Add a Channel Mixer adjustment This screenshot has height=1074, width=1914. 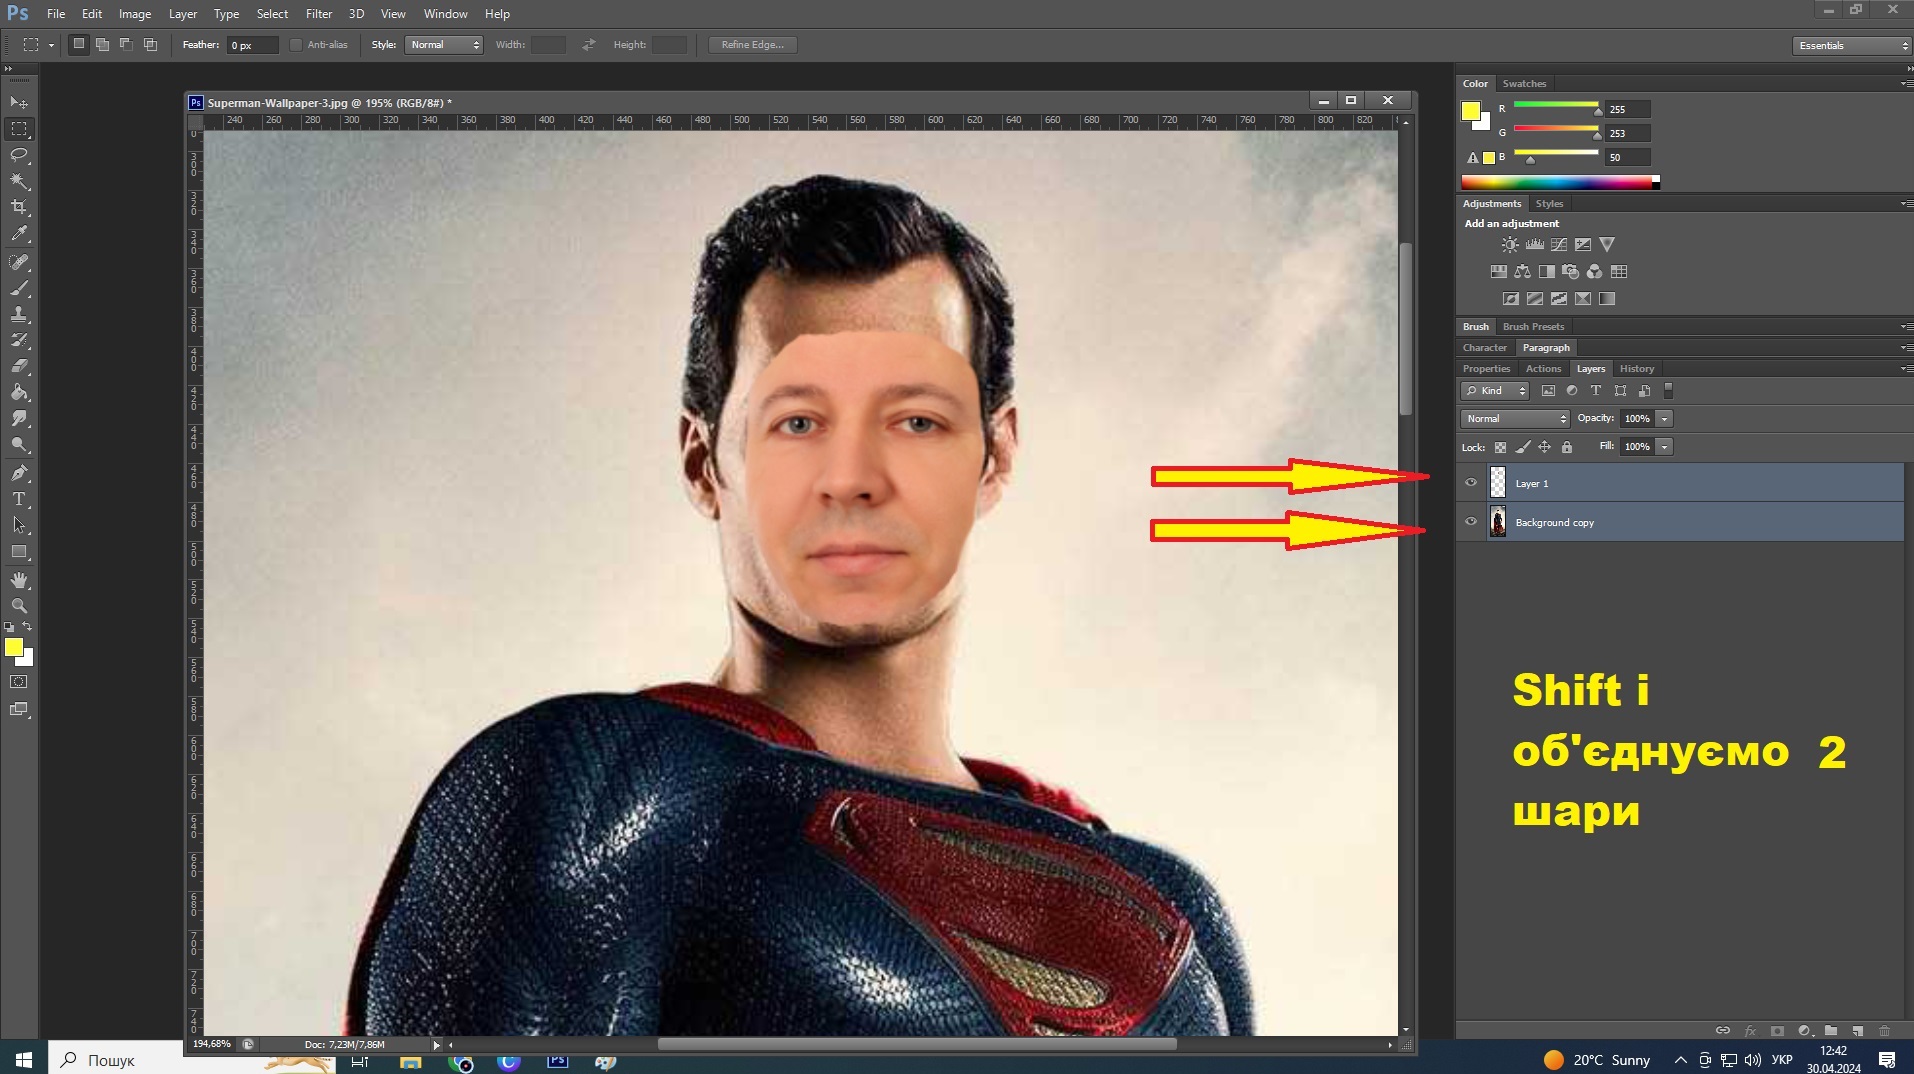(1594, 271)
